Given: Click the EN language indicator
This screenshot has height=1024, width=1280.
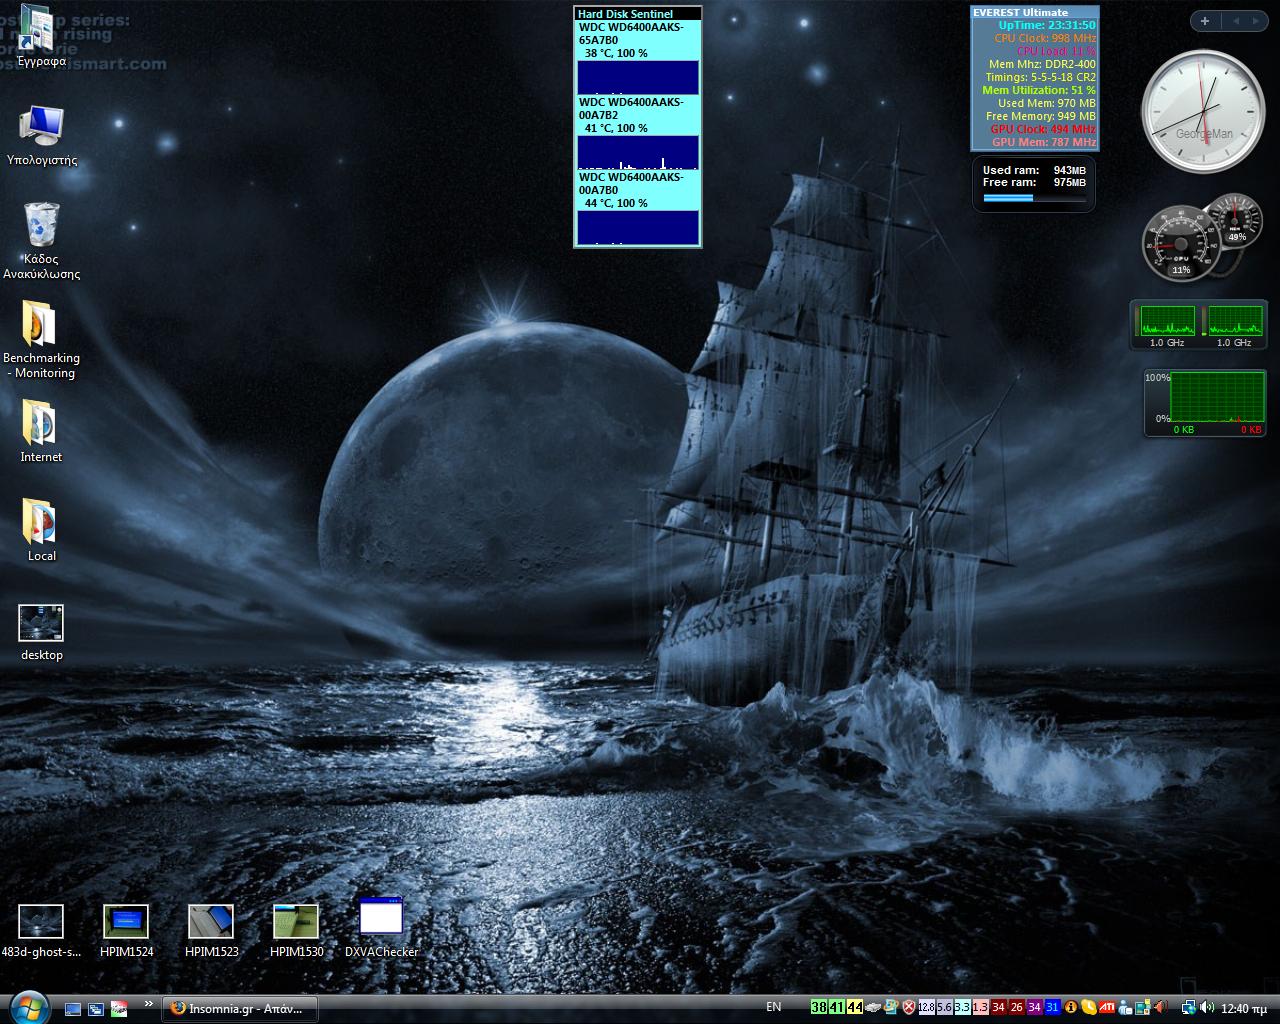Looking at the screenshot, I should pyautogui.click(x=773, y=1007).
